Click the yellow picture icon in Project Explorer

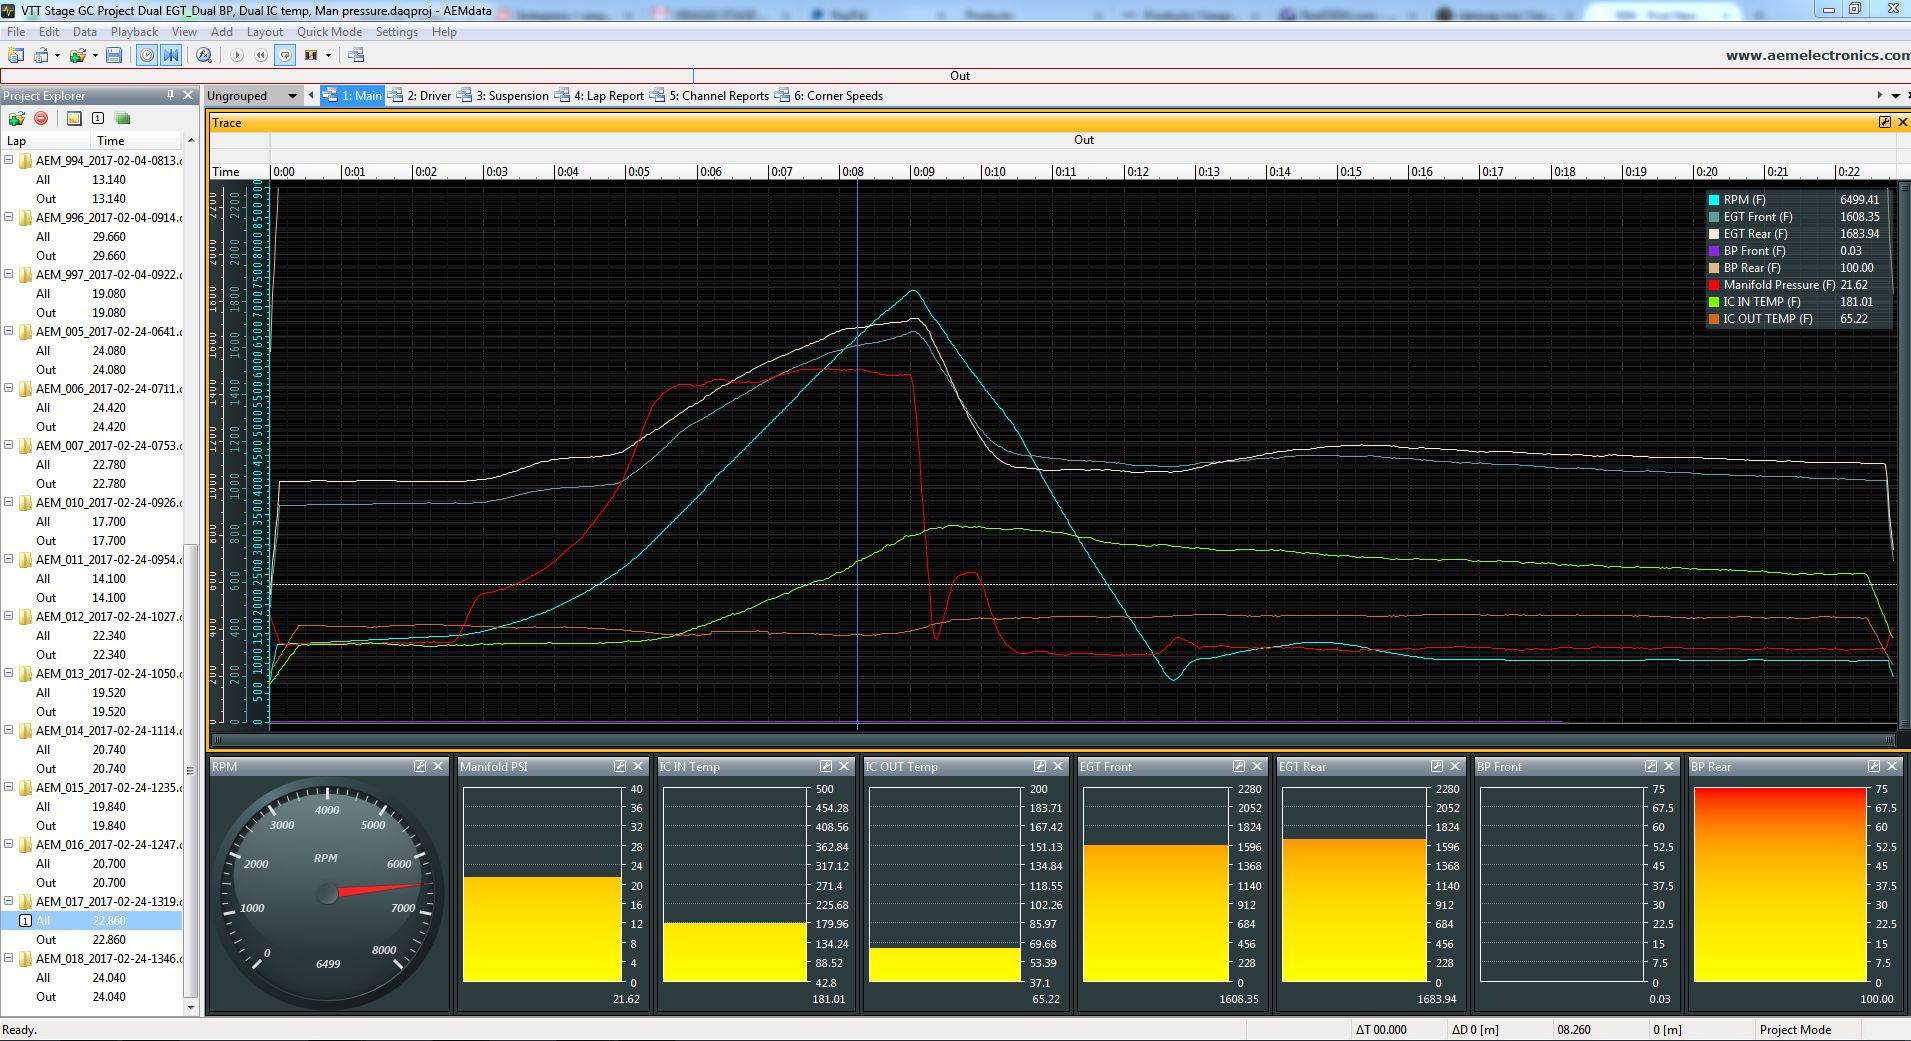click(x=74, y=118)
